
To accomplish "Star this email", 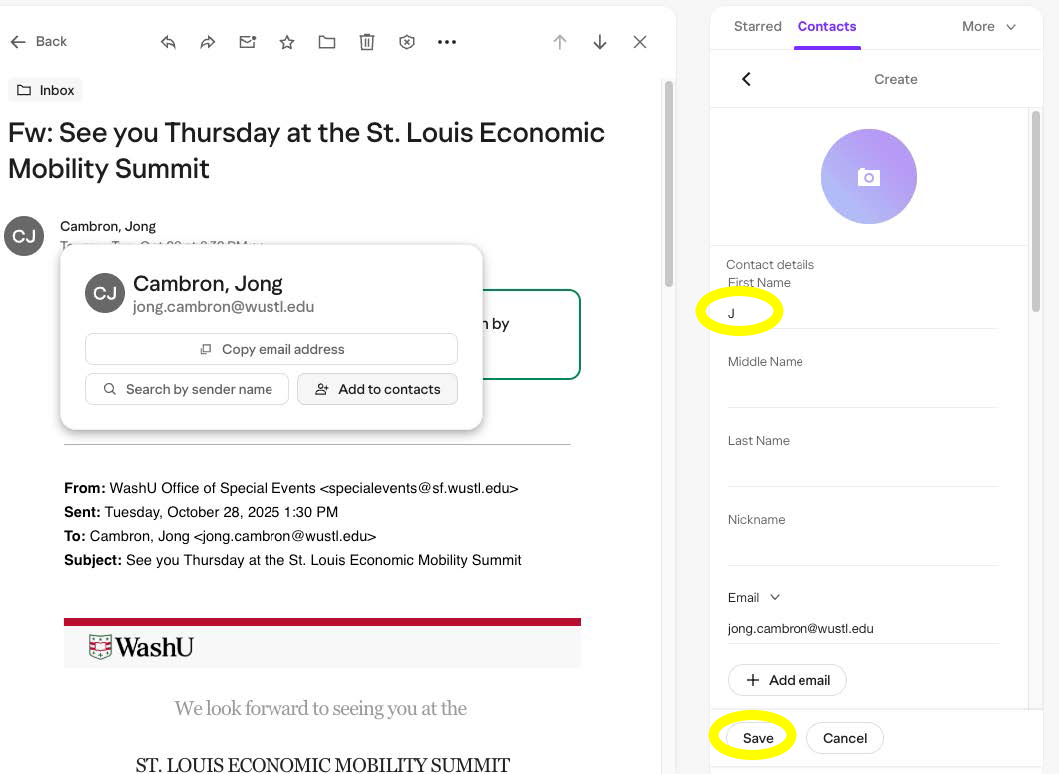I will click(x=287, y=42).
